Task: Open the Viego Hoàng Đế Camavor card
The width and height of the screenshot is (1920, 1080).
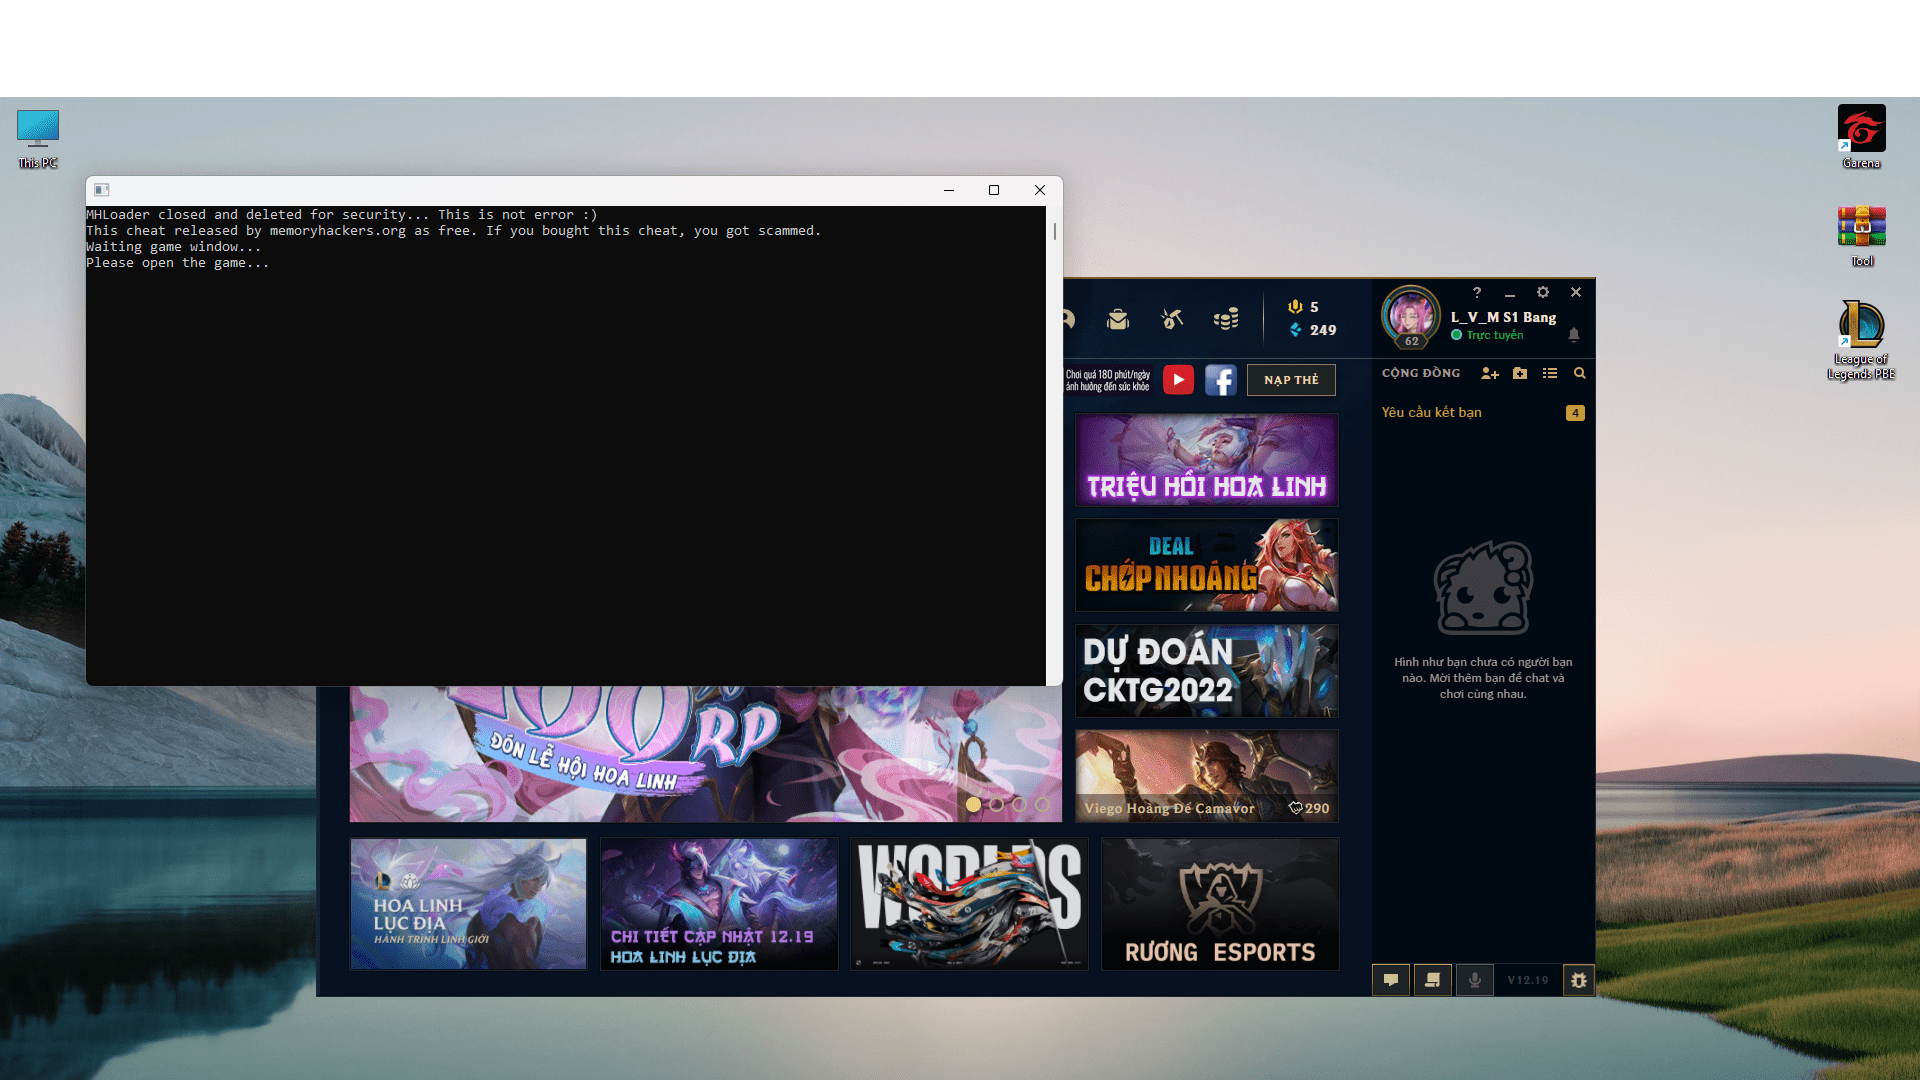Action: pos(1207,776)
